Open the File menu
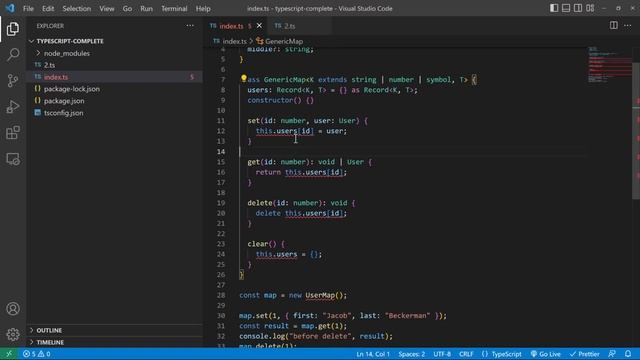This screenshot has width=640, height=360. (28, 9)
